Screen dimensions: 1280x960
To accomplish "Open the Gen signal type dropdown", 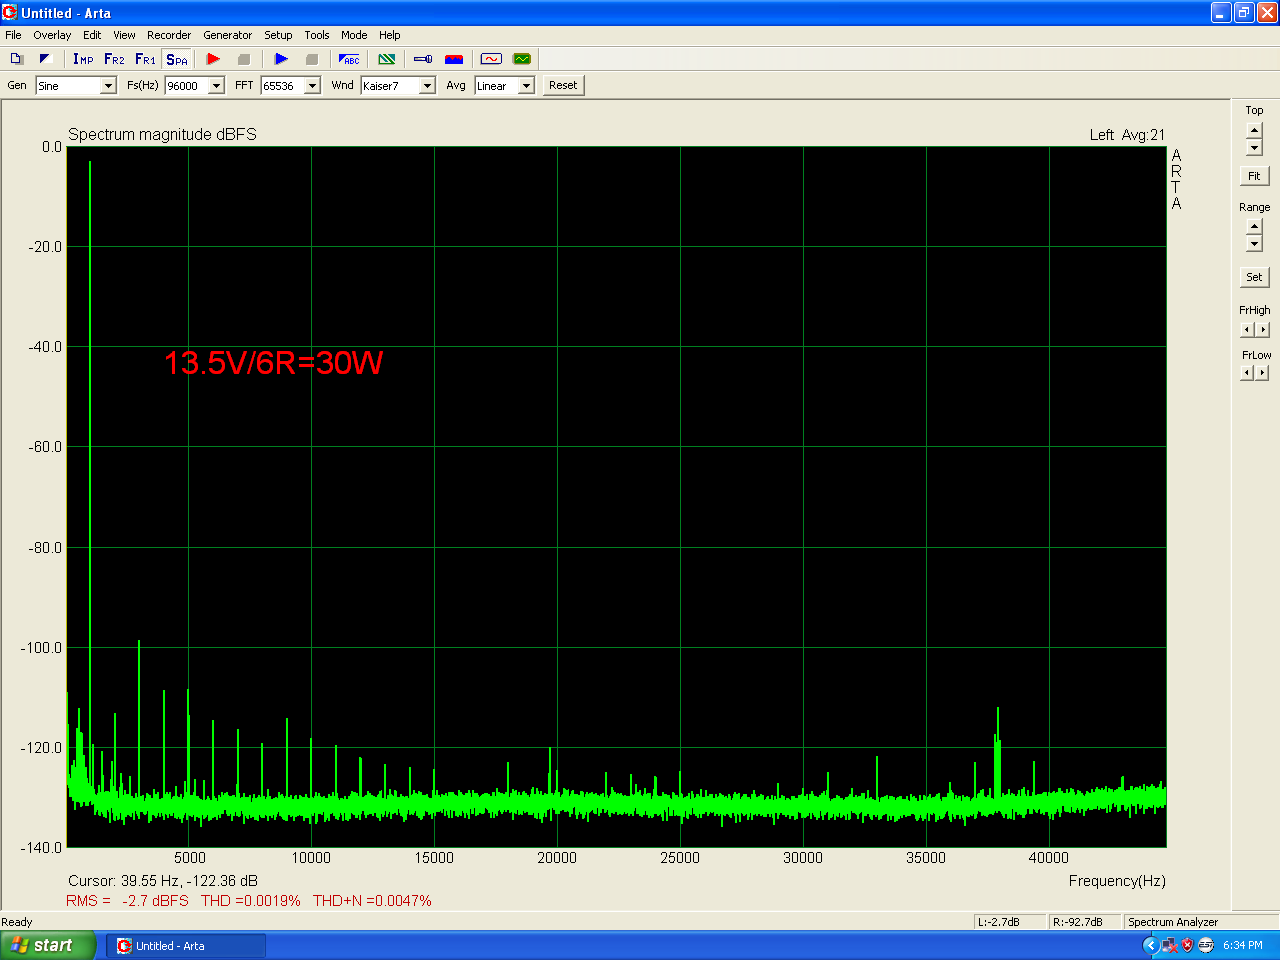I will click(x=108, y=86).
